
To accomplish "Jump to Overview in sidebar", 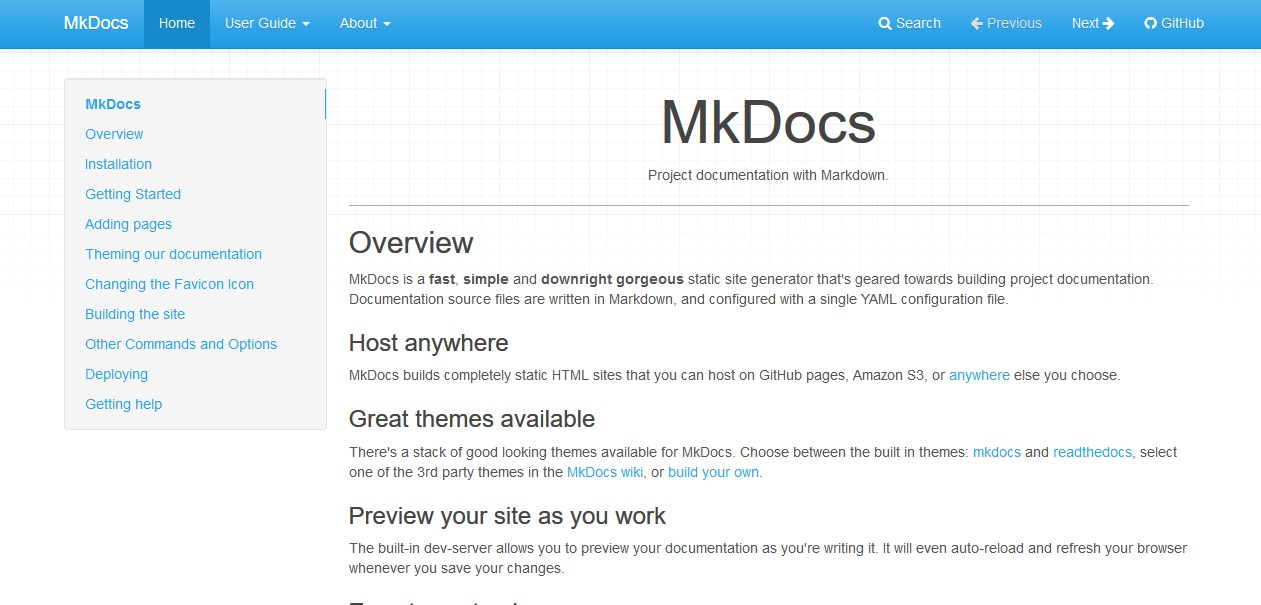I will 114,134.
